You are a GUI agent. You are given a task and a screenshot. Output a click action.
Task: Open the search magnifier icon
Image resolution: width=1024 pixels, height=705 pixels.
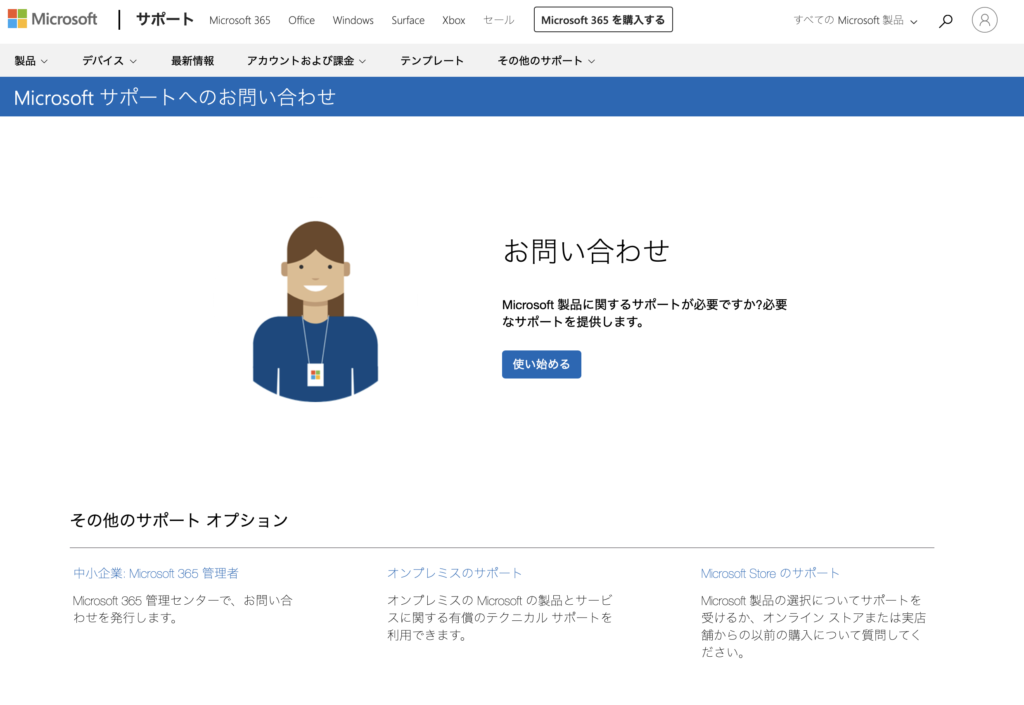[945, 21]
